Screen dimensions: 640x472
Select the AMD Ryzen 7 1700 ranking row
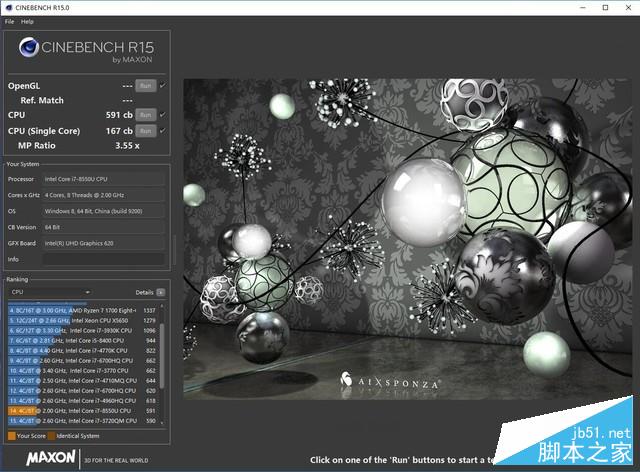pos(83,310)
